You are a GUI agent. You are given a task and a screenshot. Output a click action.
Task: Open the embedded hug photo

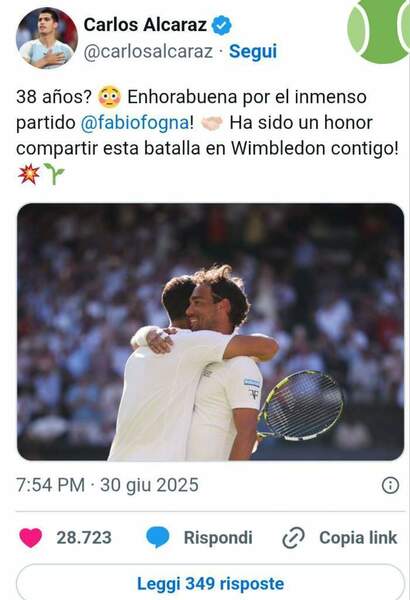[211, 332]
